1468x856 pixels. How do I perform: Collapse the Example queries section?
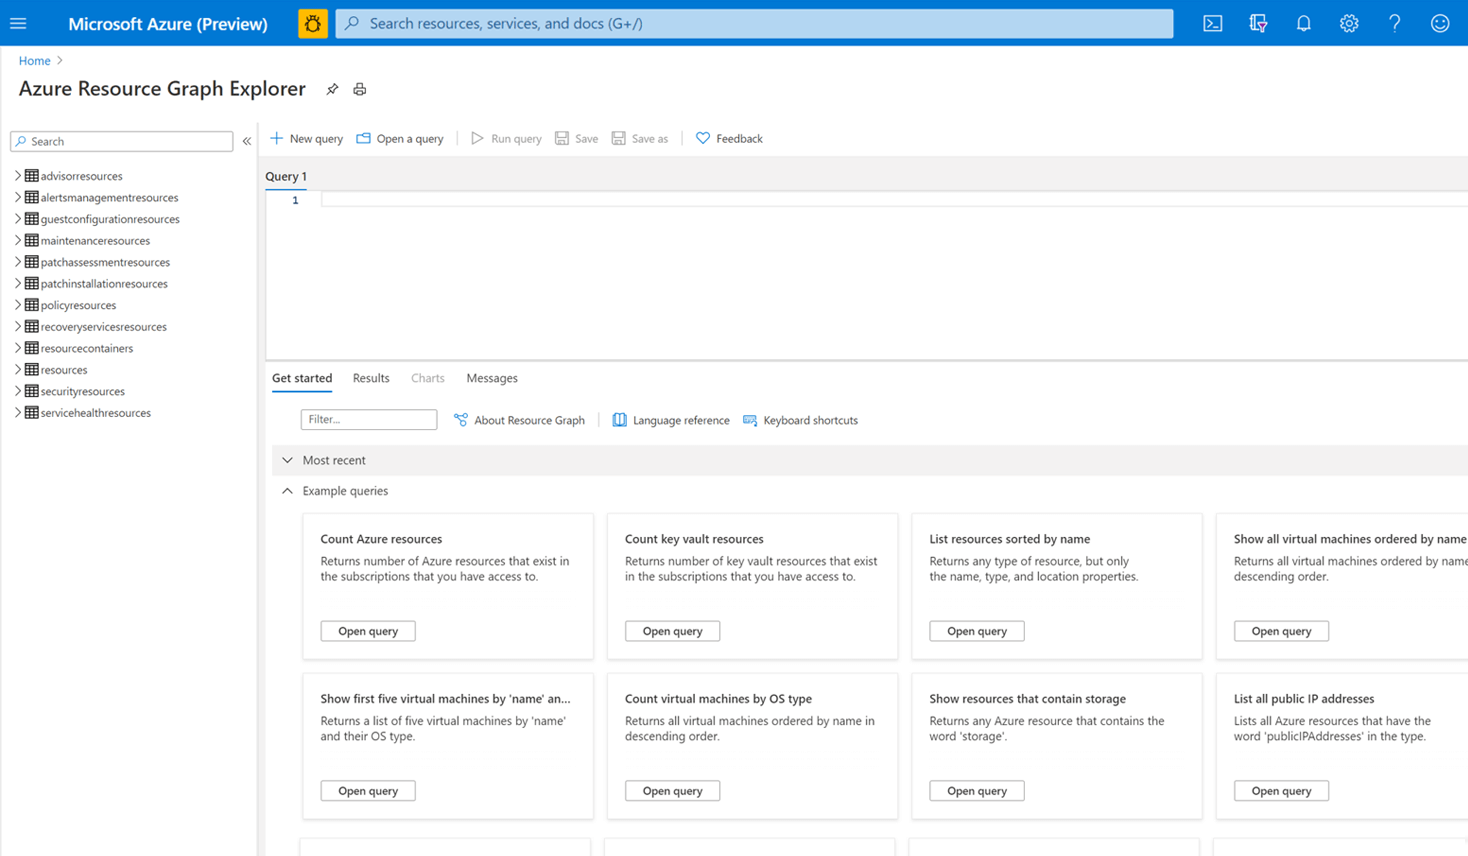[x=288, y=491]
